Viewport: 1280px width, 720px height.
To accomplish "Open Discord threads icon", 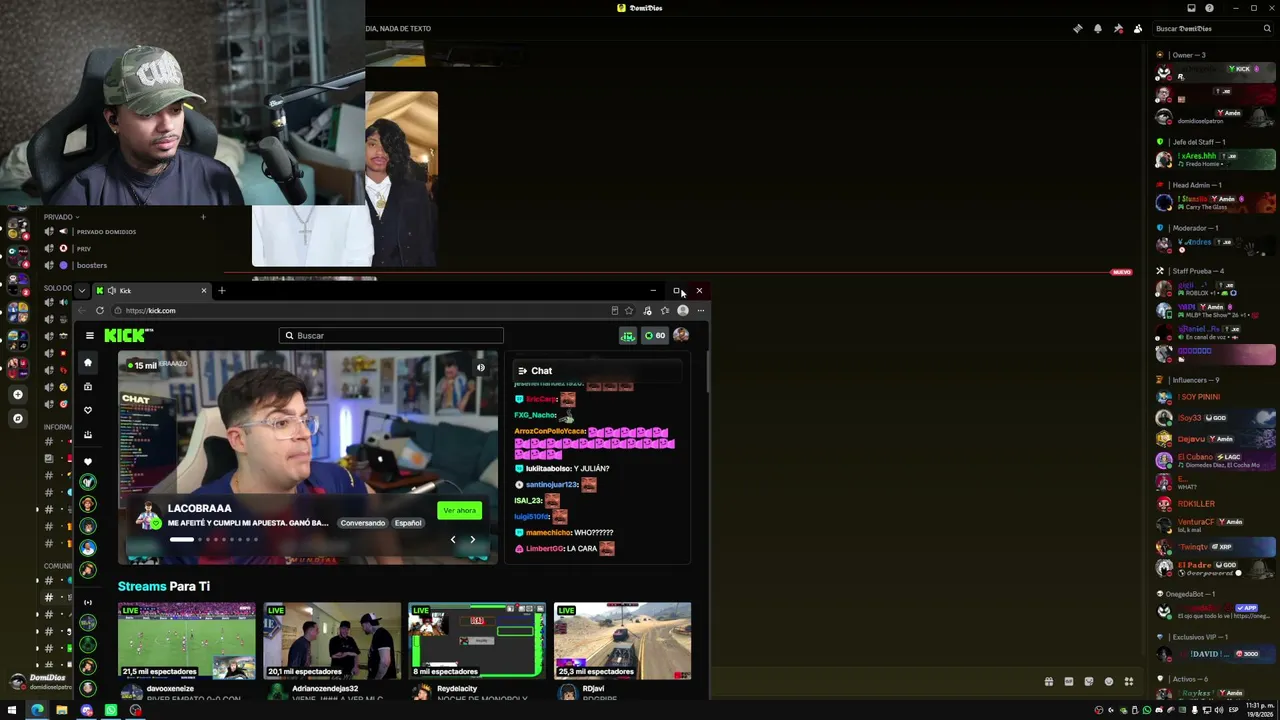I will coord(1077,29).
